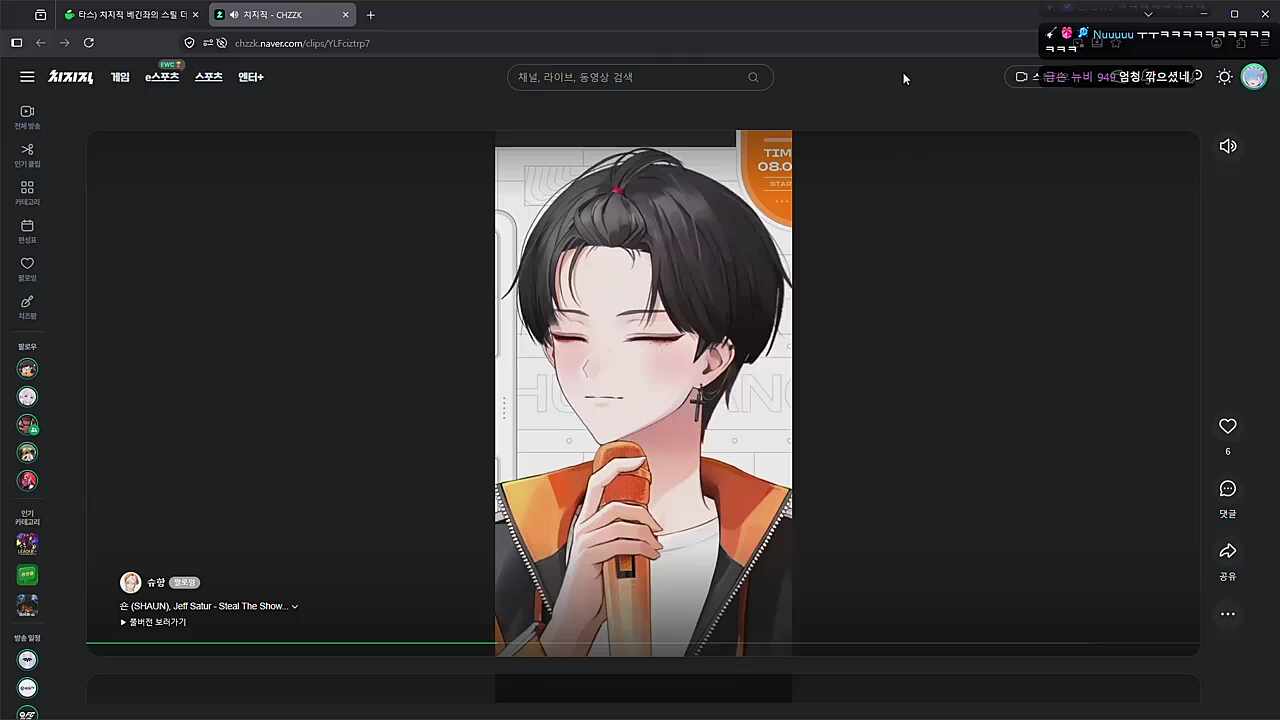Click the search magnifier icon
The image size is (1280, 720).
(753, 77)
